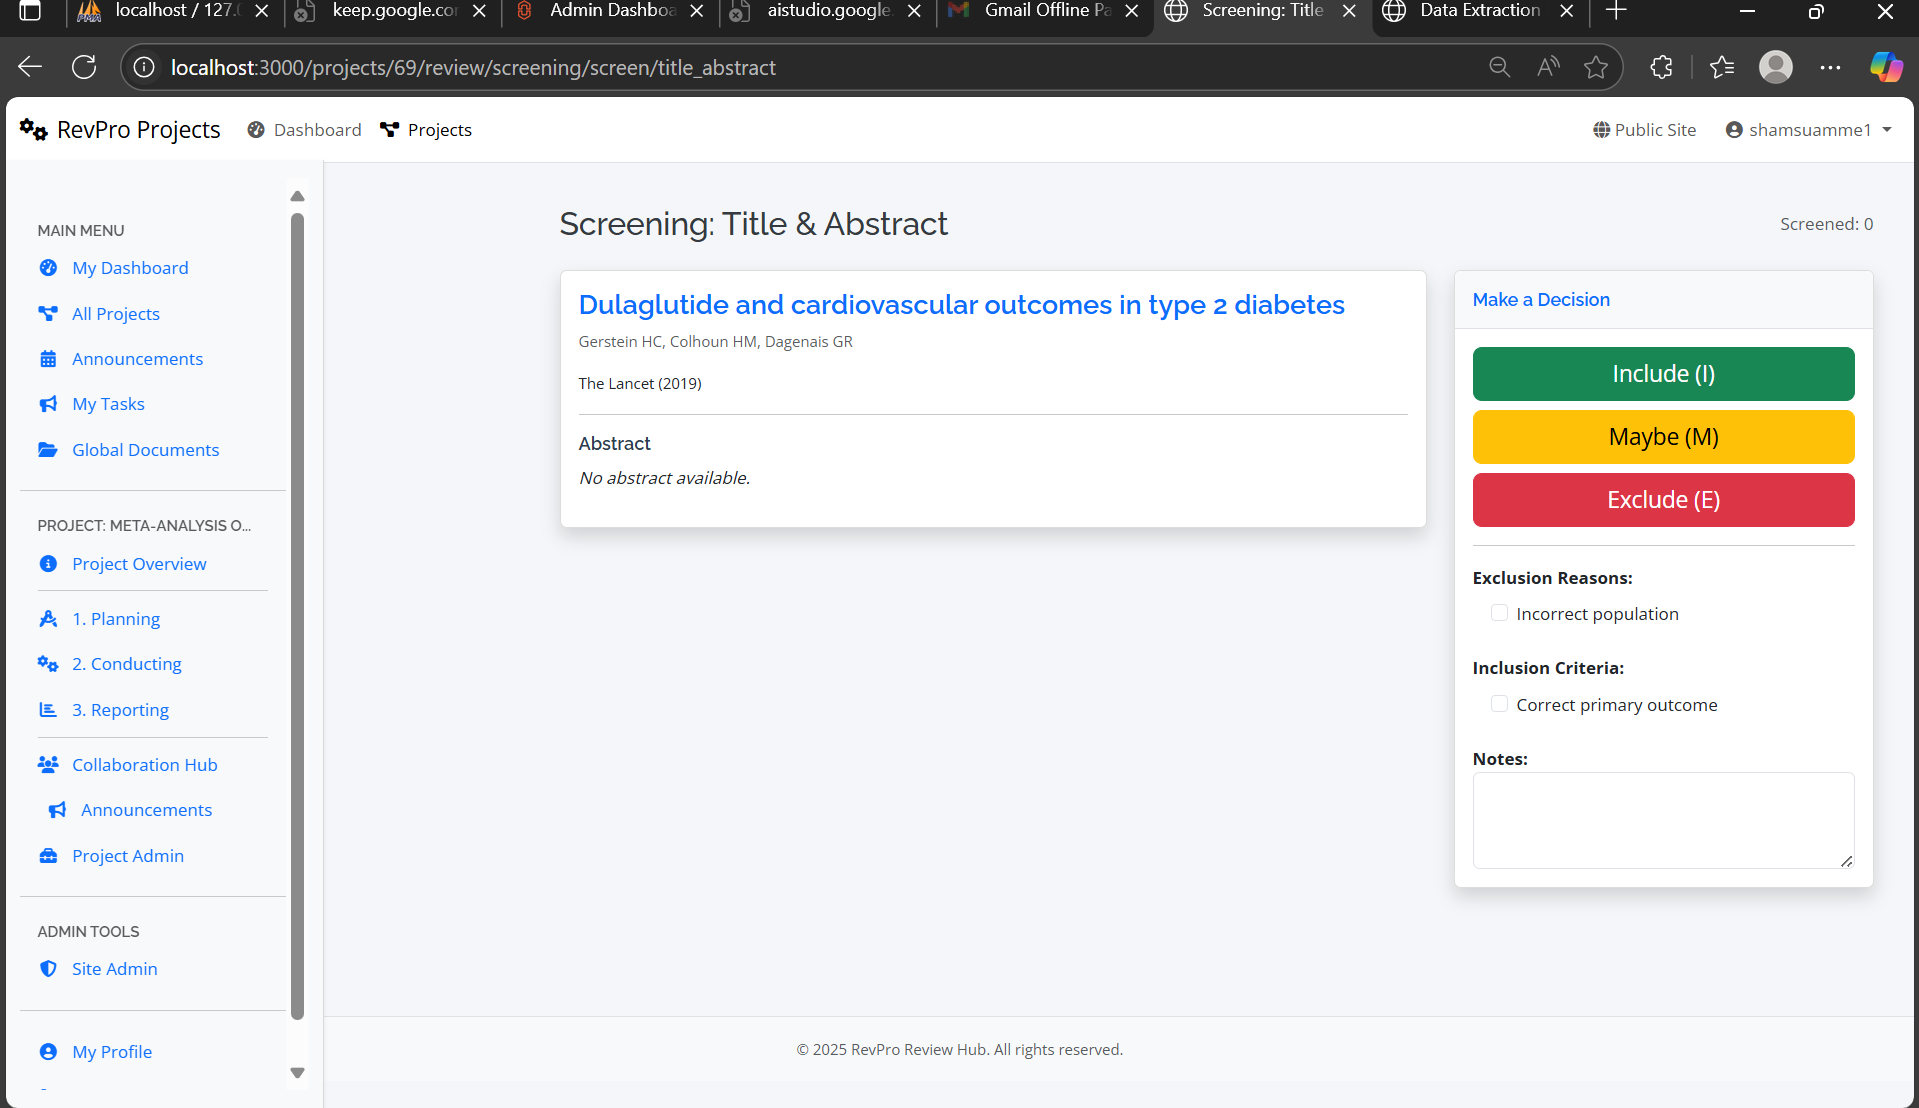Click the browser extensions puzzle icon

(1661, 67)
